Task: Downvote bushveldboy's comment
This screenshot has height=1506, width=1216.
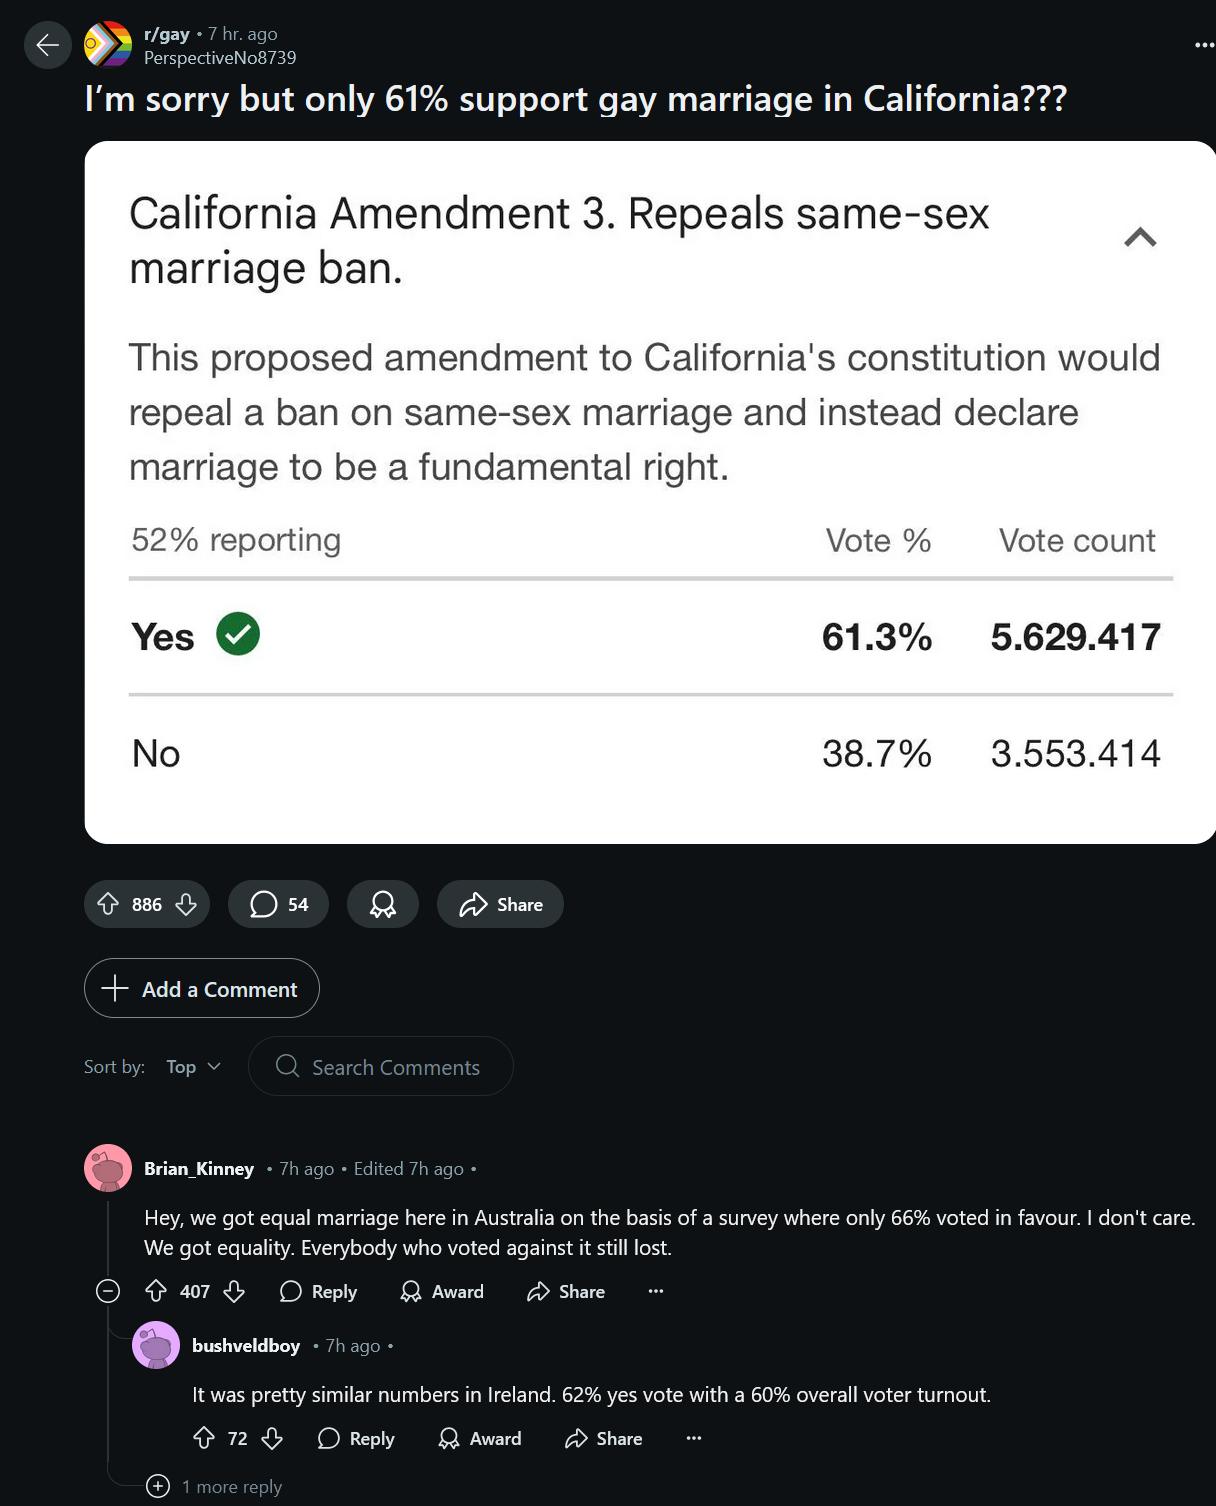Action: point(272,1439)
